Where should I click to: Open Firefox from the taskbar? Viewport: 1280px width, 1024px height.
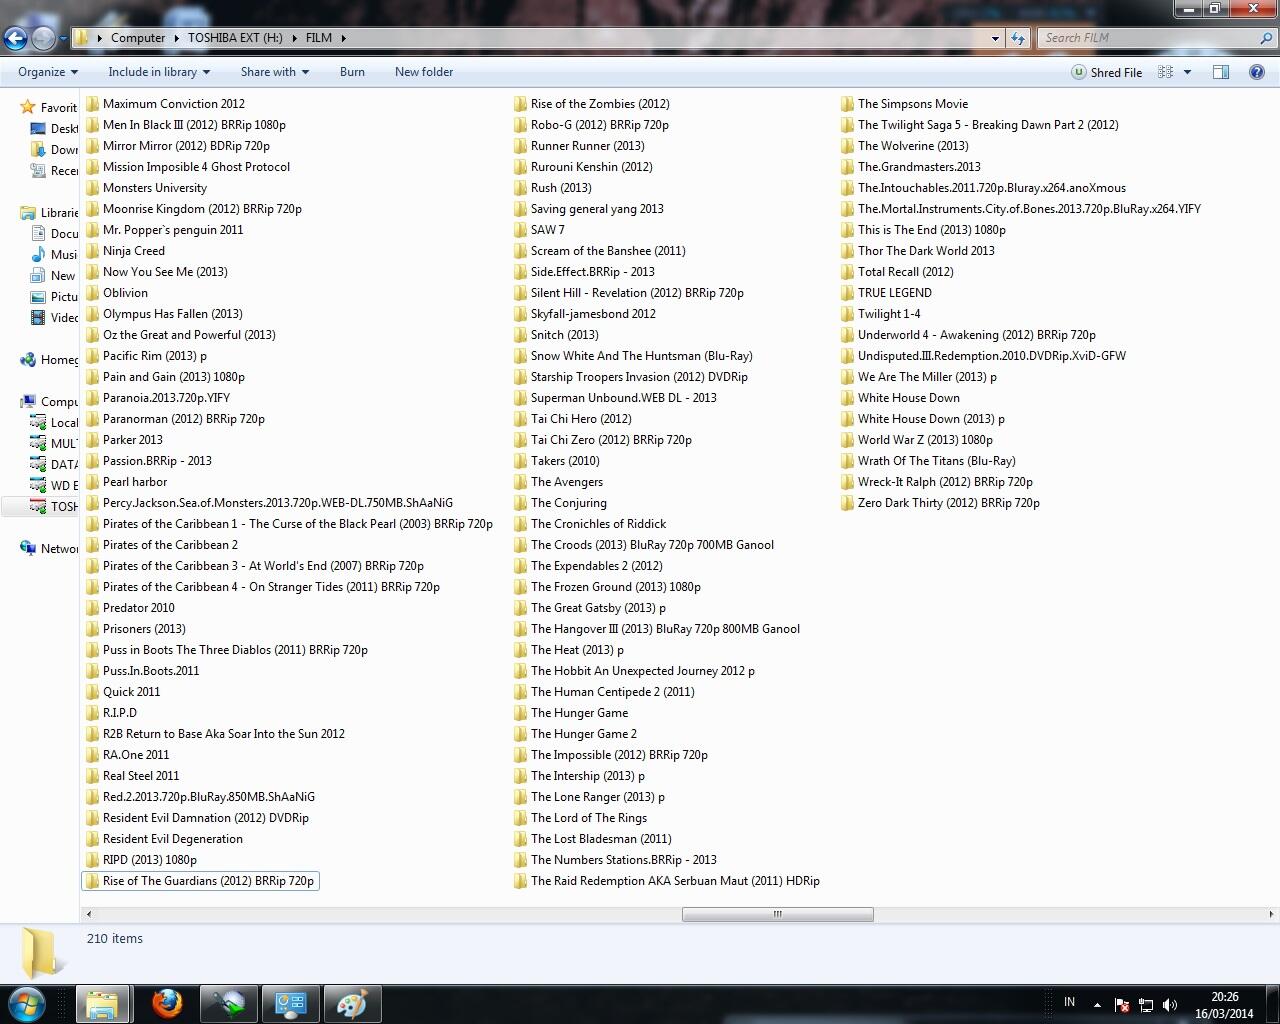[x=167, y=1004]
